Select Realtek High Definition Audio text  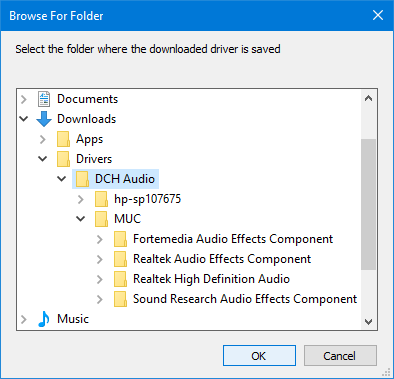(211, 279)
